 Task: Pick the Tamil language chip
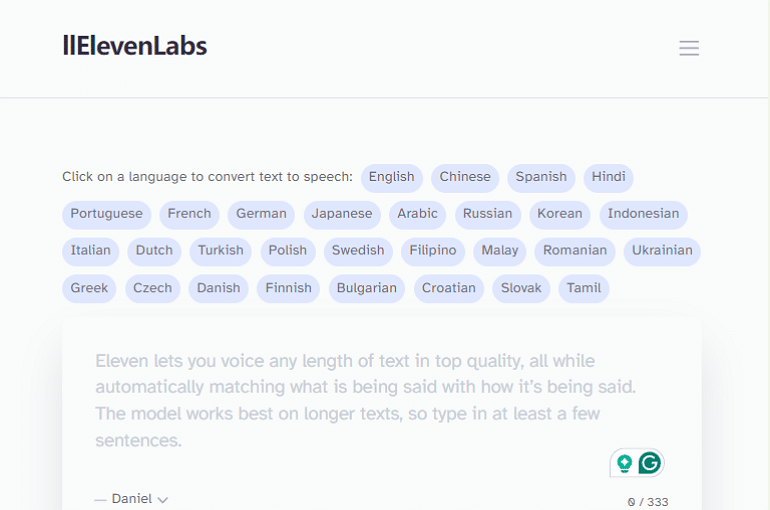click(x=583, y=288)
